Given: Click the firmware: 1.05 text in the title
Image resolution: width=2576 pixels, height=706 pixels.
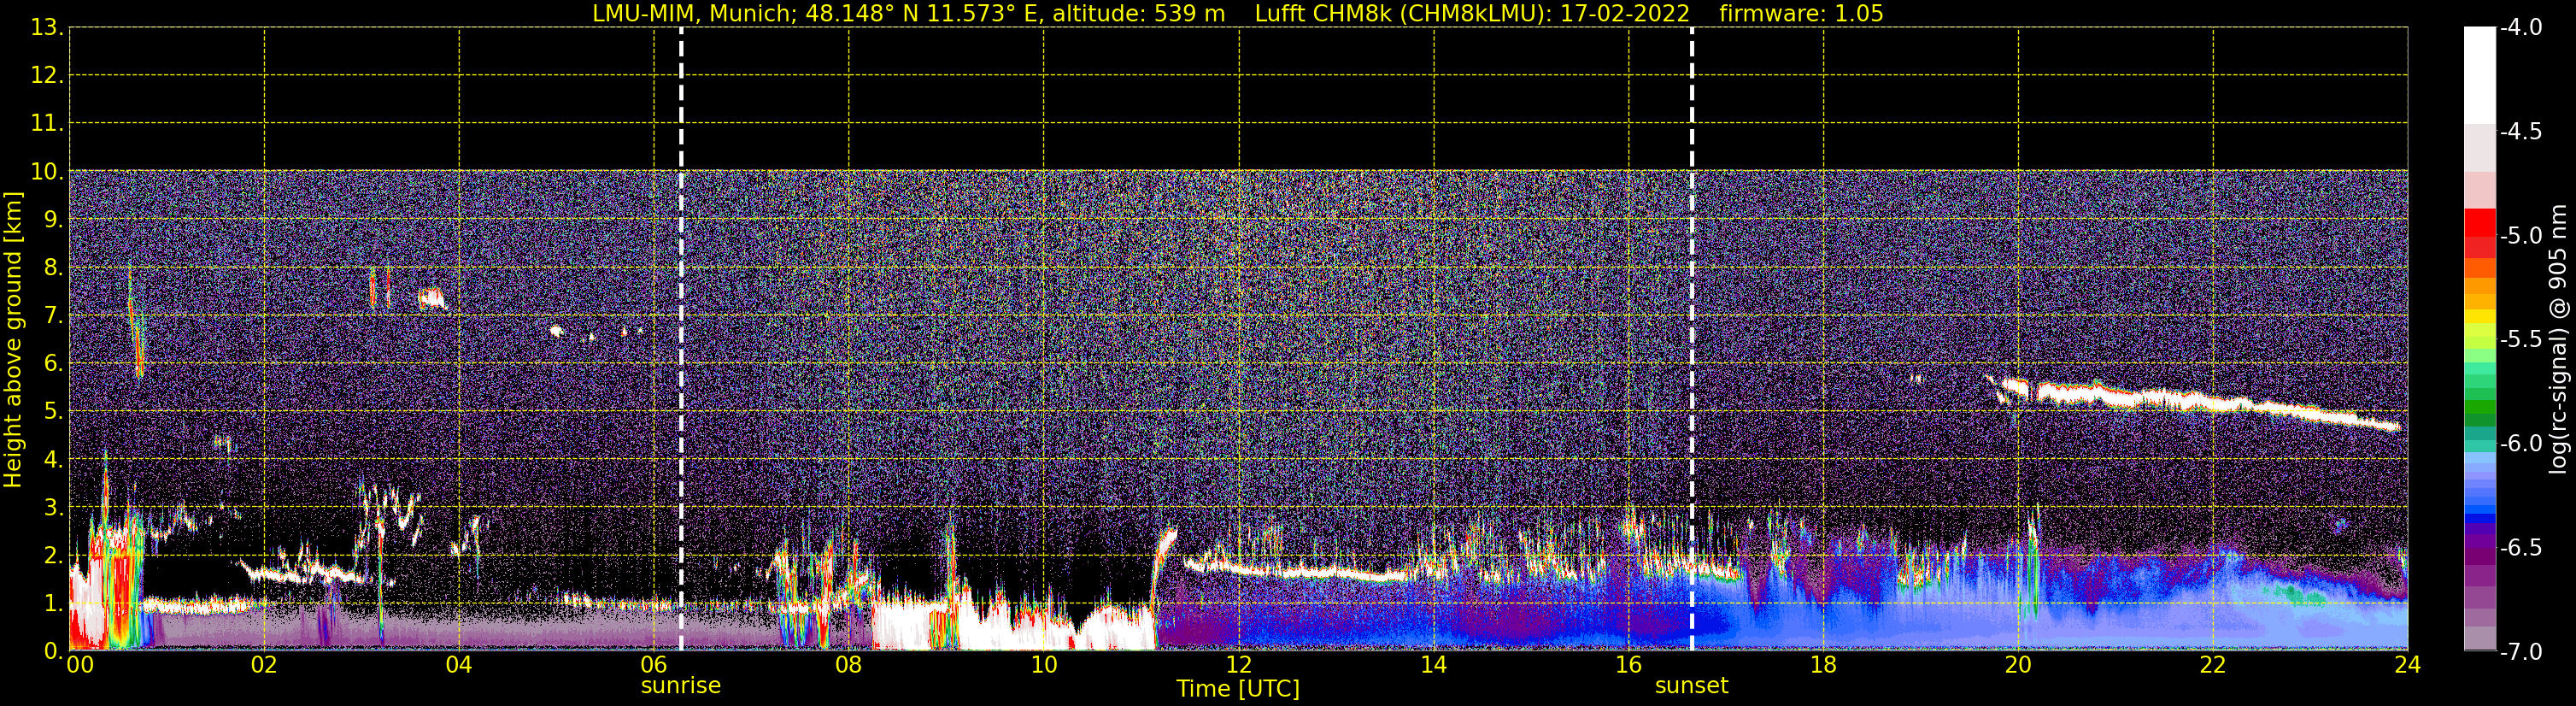Looking at the screenshot, I should click(x=1801, y=13).
